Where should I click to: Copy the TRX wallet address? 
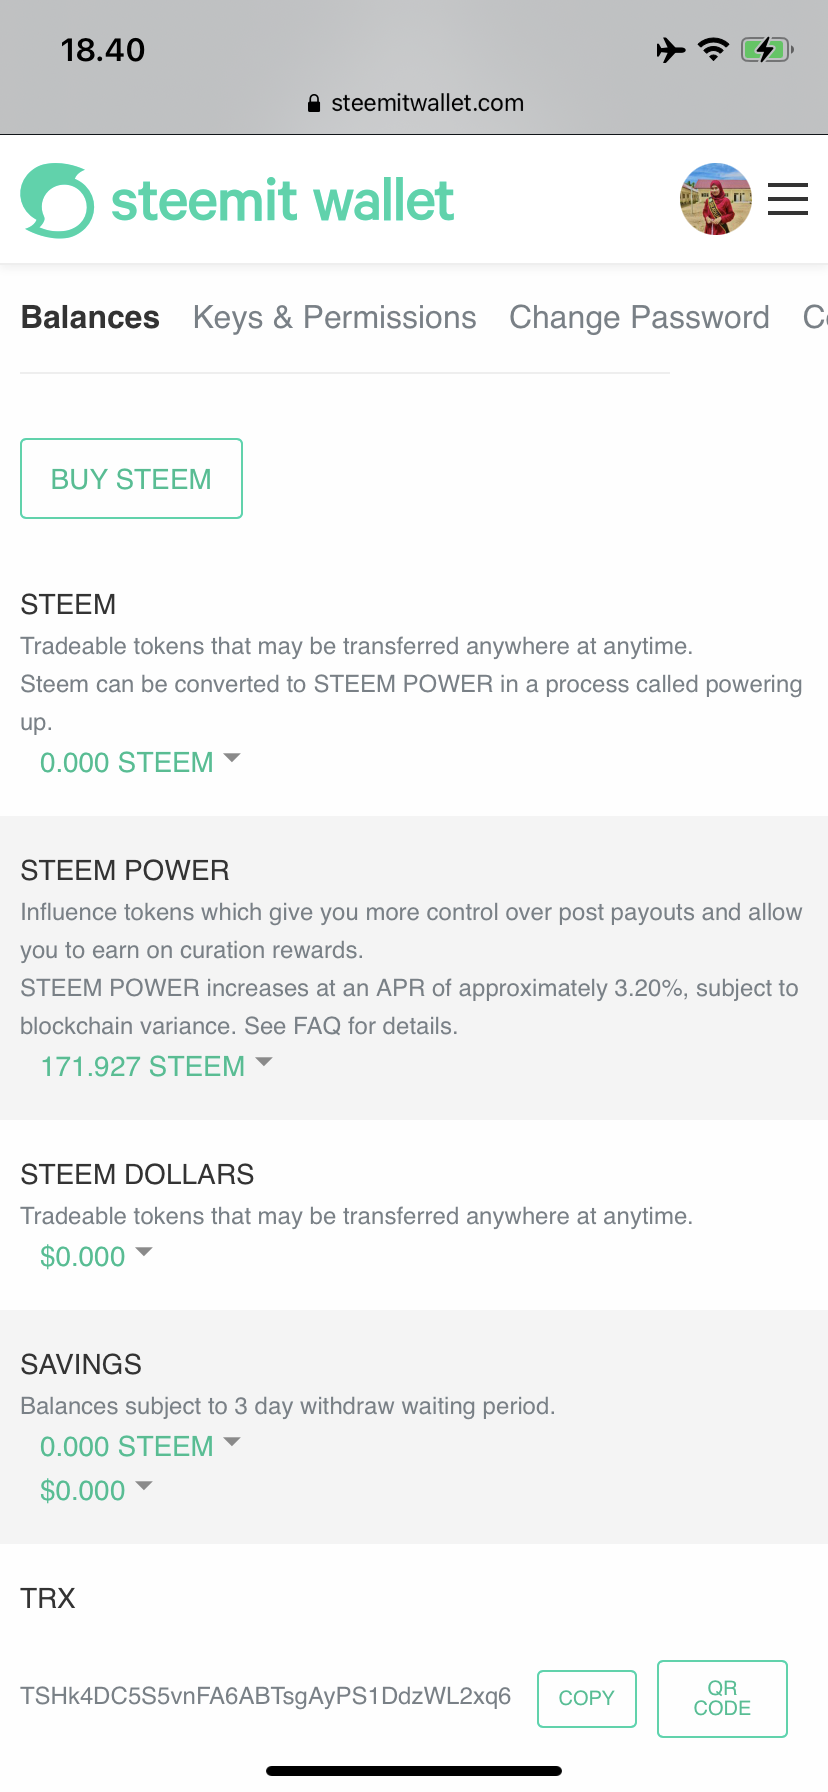(x=586, y=1698)
